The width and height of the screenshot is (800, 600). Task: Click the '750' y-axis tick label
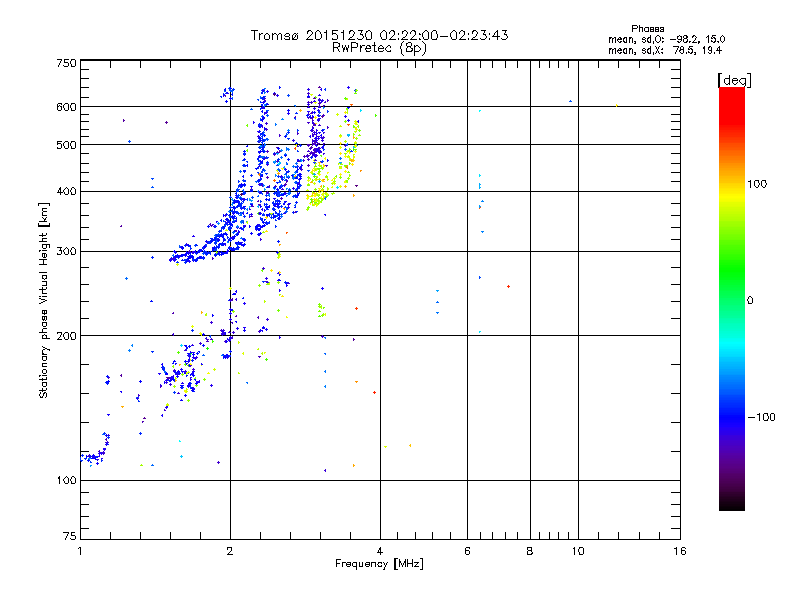pyautogui.click(x=67, y=63)
